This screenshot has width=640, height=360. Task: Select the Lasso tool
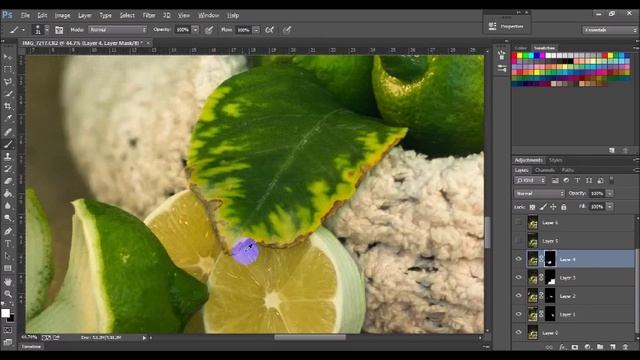tap(8, 81)
